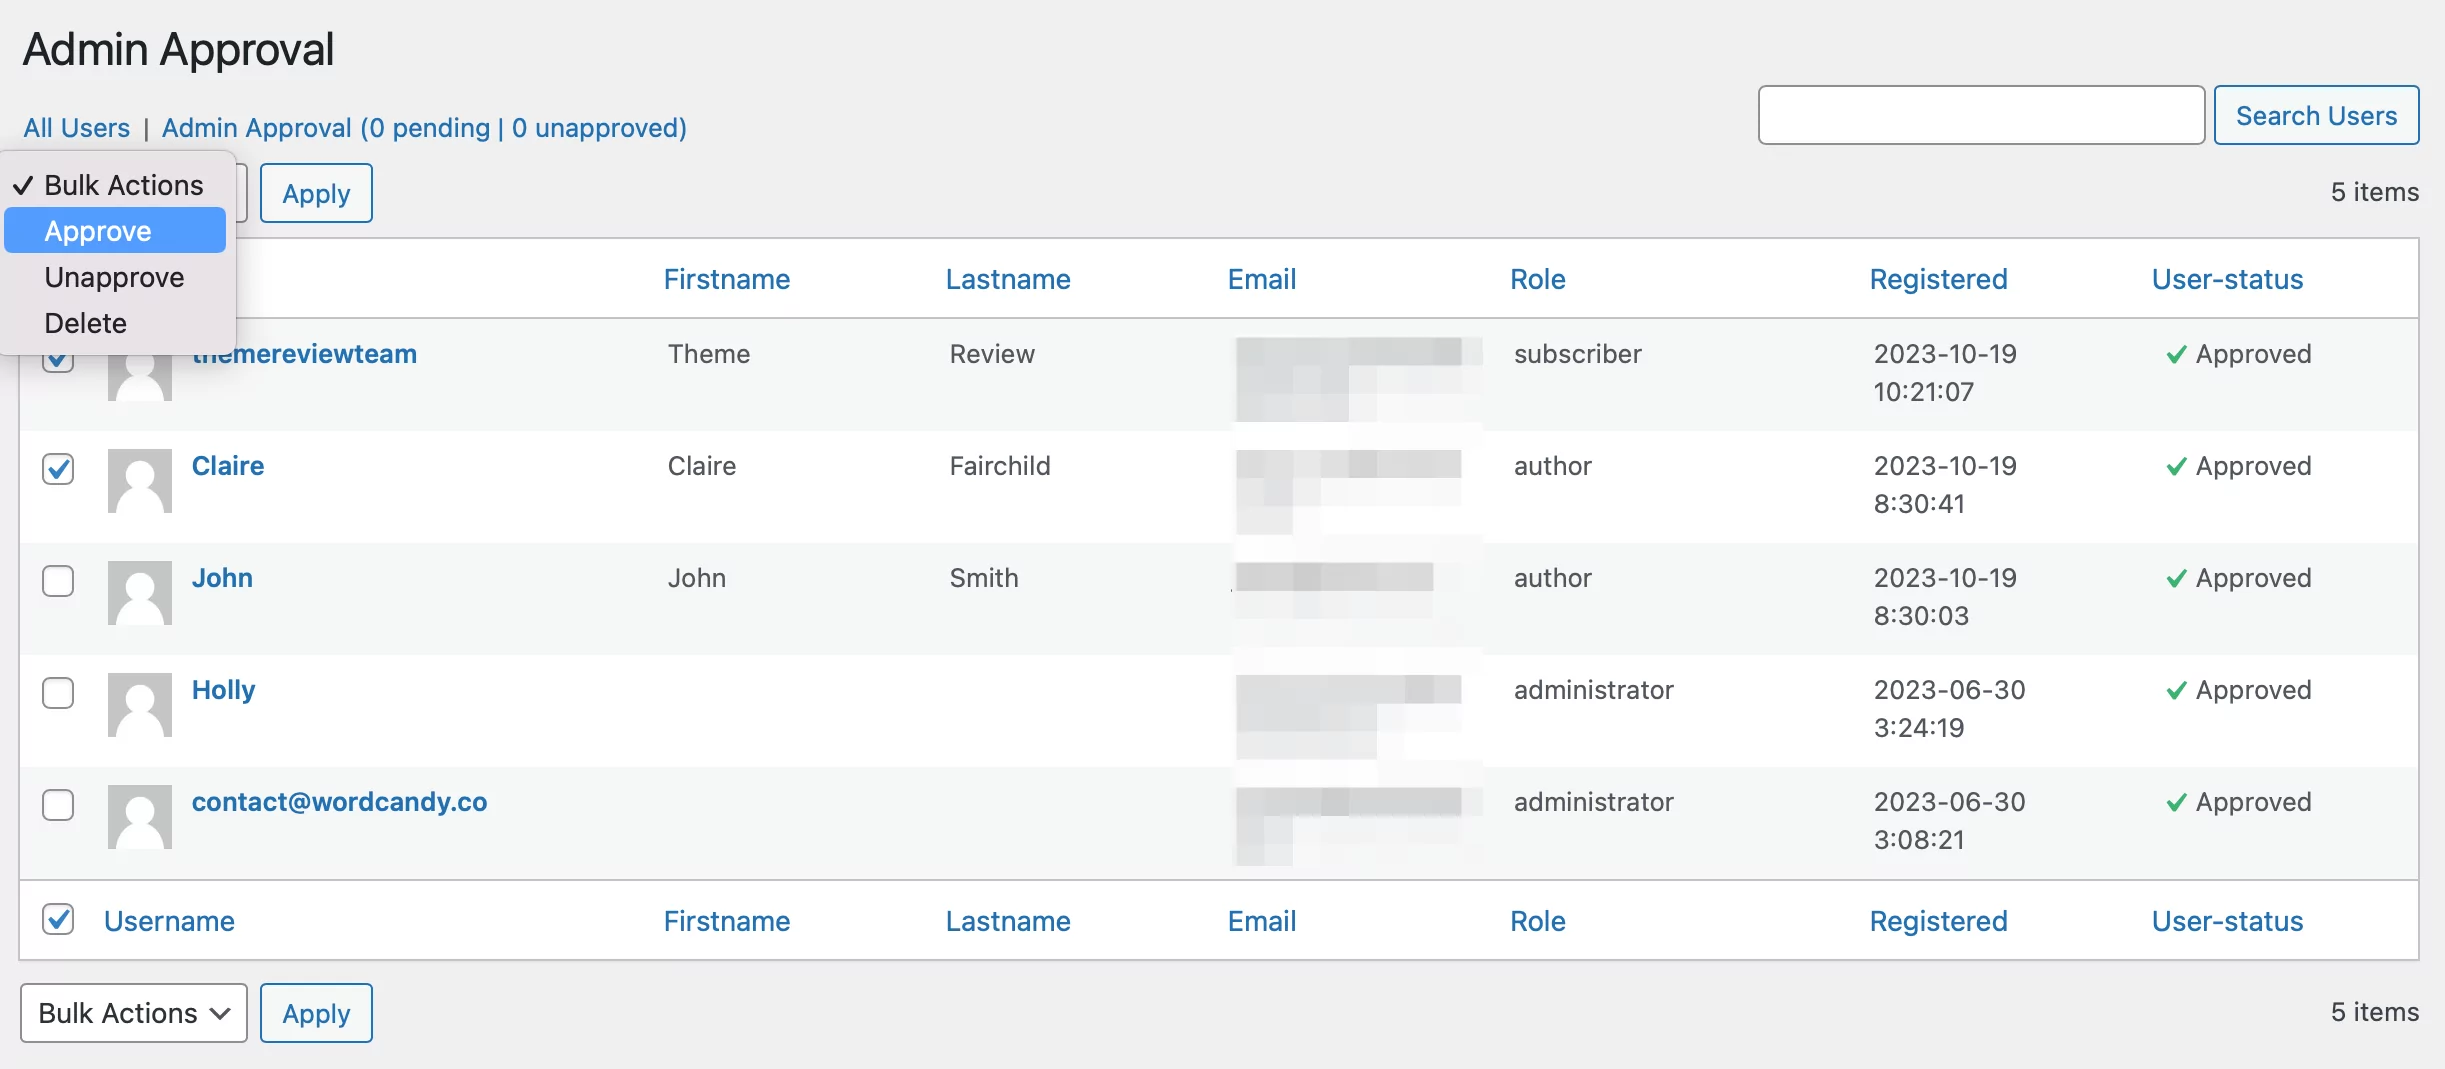
Task: Click the 'Smith' lastname cell
Action: [984, 578]
